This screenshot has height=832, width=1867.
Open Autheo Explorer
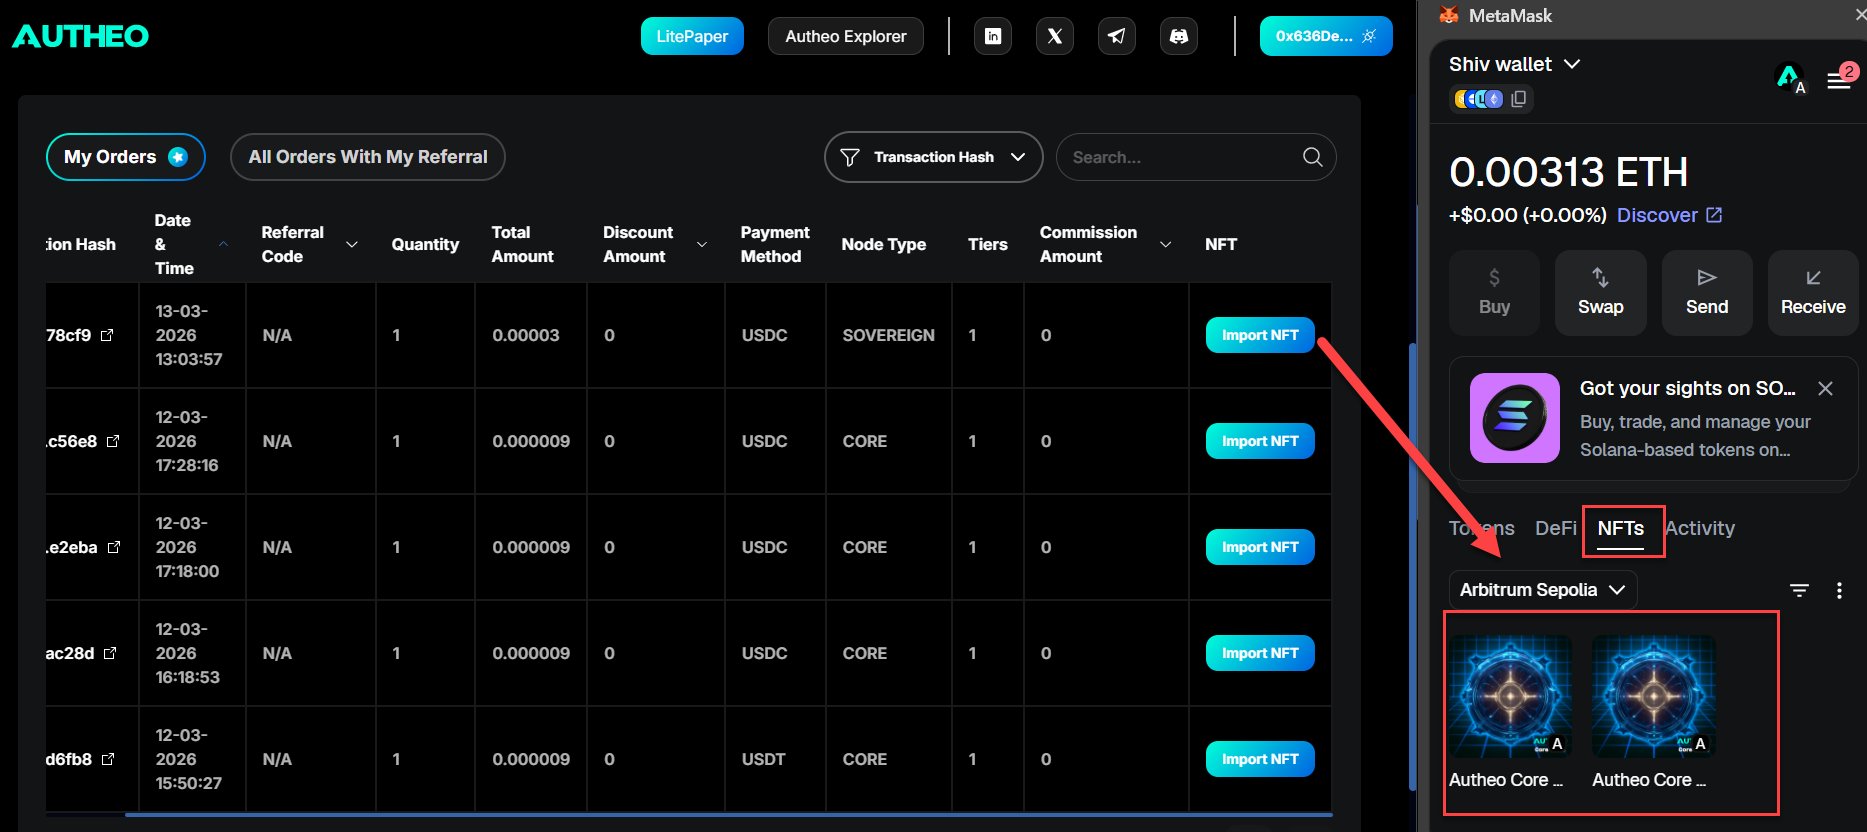(846, 36)
